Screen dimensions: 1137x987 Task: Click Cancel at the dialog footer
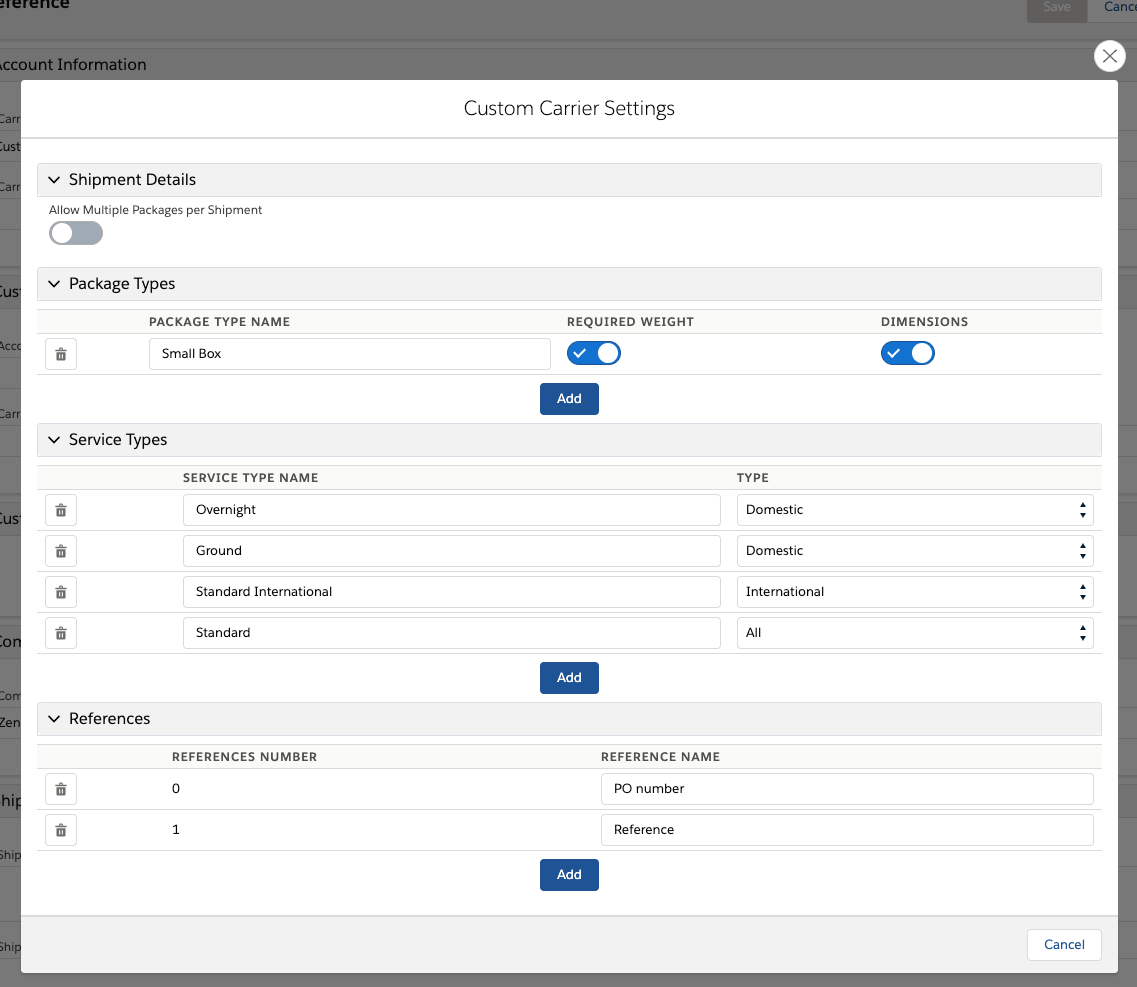click(x=1064, y=945)
